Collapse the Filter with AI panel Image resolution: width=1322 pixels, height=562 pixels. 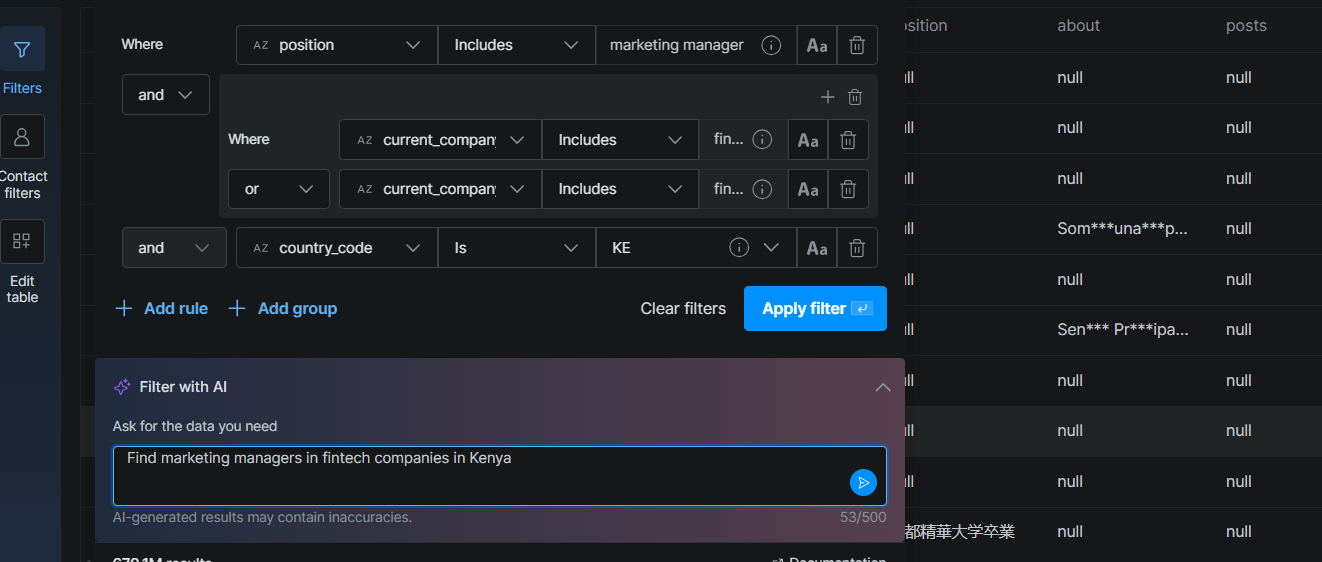[883, 387]
